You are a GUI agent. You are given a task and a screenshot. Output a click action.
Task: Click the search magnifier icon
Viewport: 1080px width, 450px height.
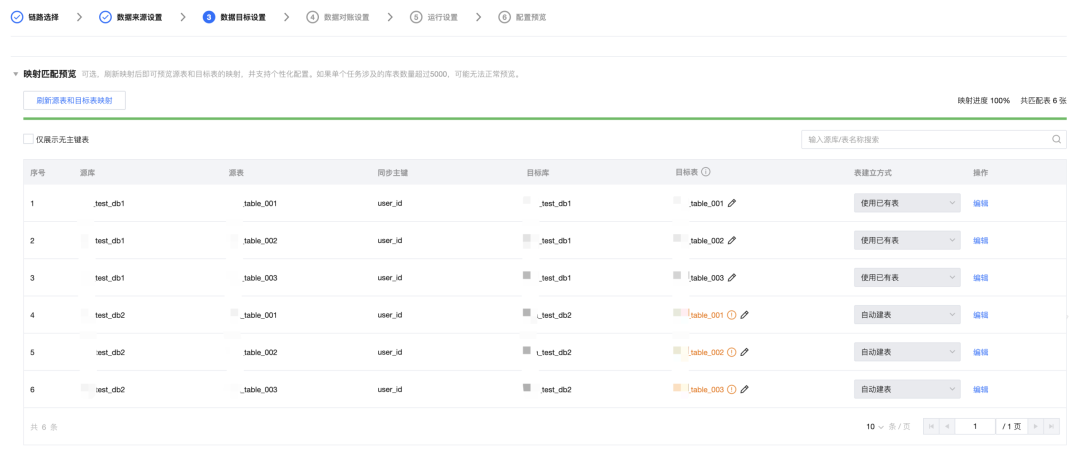pos(1057,139)
